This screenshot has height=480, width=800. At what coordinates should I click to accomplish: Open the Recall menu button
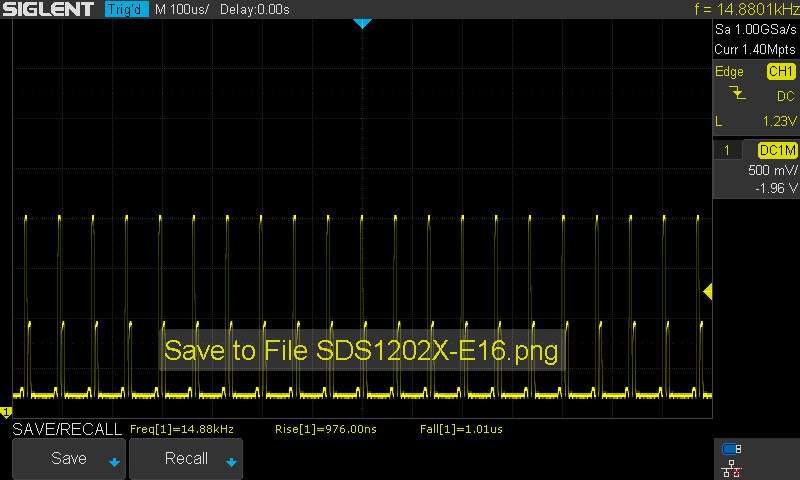click(x=186, y=459)
